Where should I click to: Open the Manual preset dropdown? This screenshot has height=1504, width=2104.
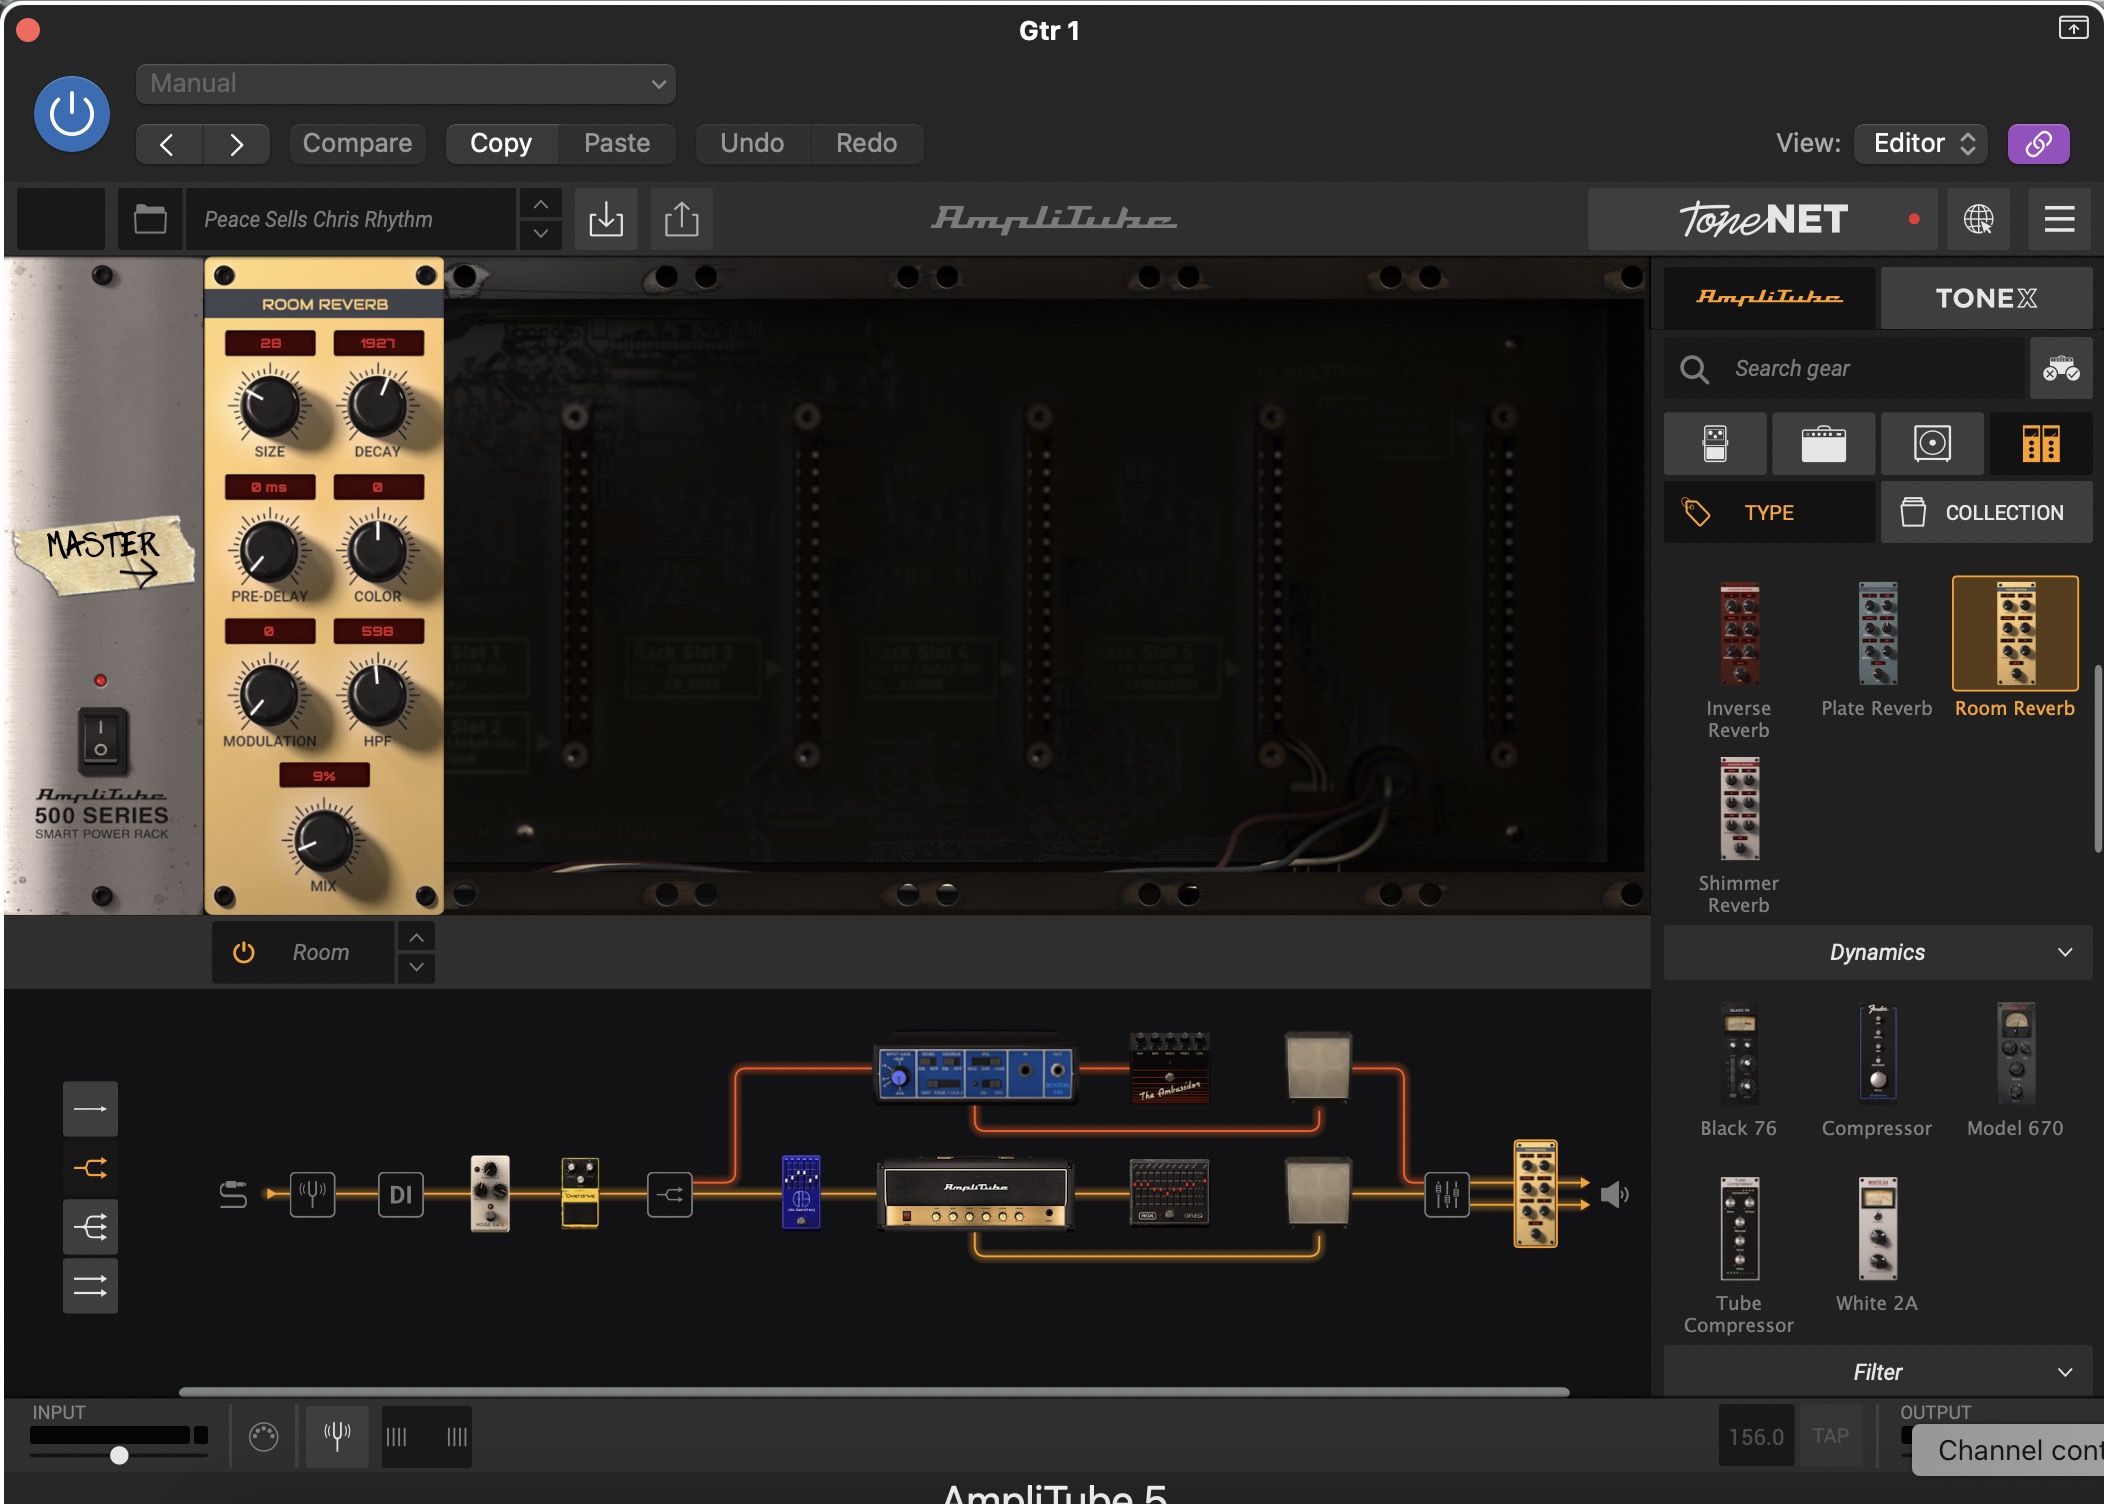(x=406, y=84)
